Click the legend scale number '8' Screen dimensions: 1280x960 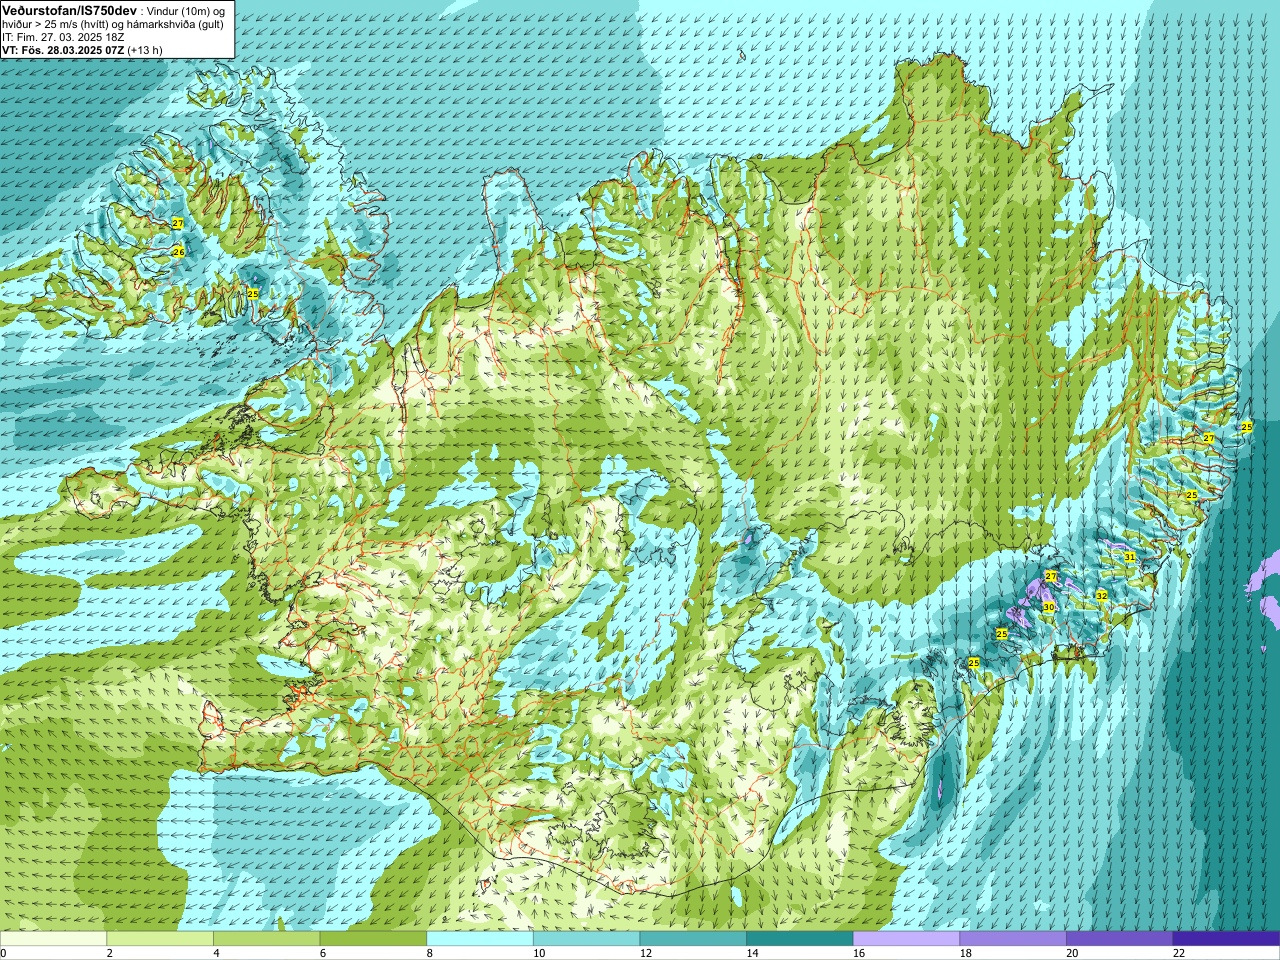(x=429, y=953)
